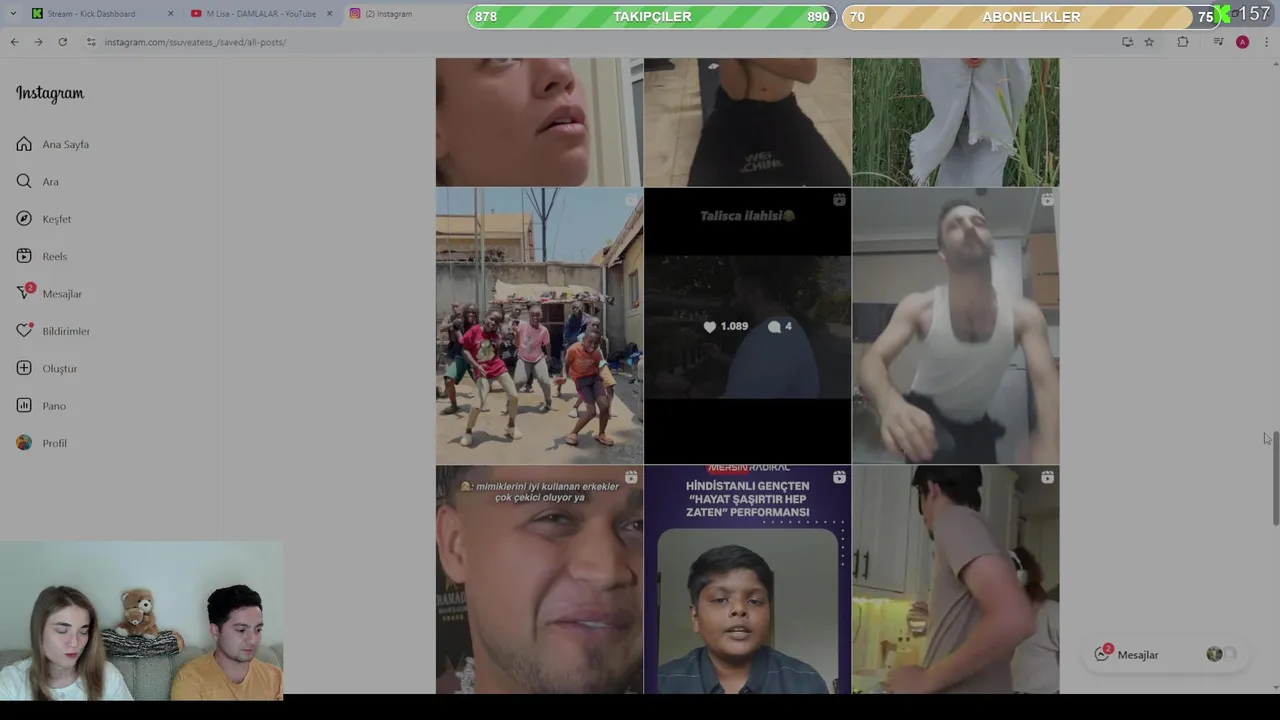1280x720 pixels.
Task: Open Reels from the sidebar
Action: point(42,256)
